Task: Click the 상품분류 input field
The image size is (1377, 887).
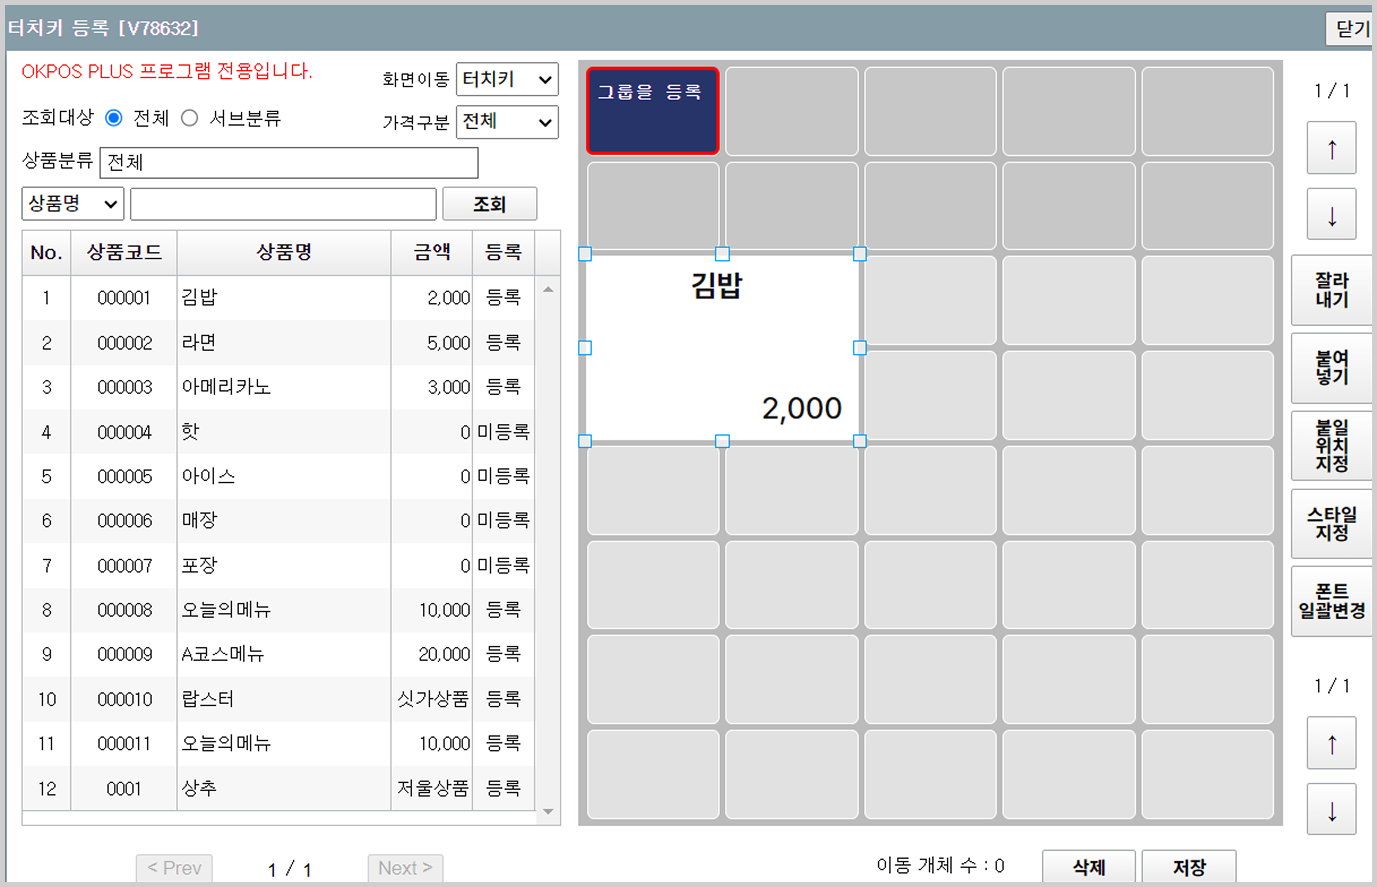Action: click(289, 162)
